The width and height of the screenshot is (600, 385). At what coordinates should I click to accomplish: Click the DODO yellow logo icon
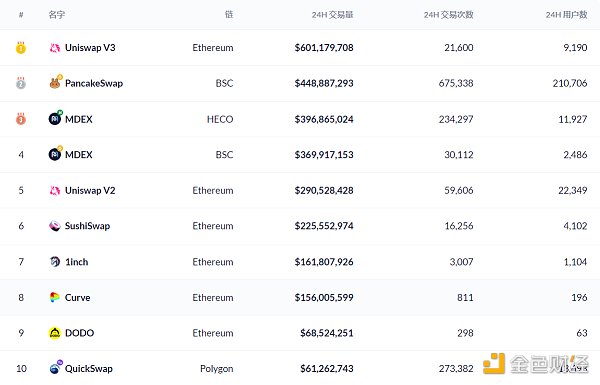click(55, 333)
